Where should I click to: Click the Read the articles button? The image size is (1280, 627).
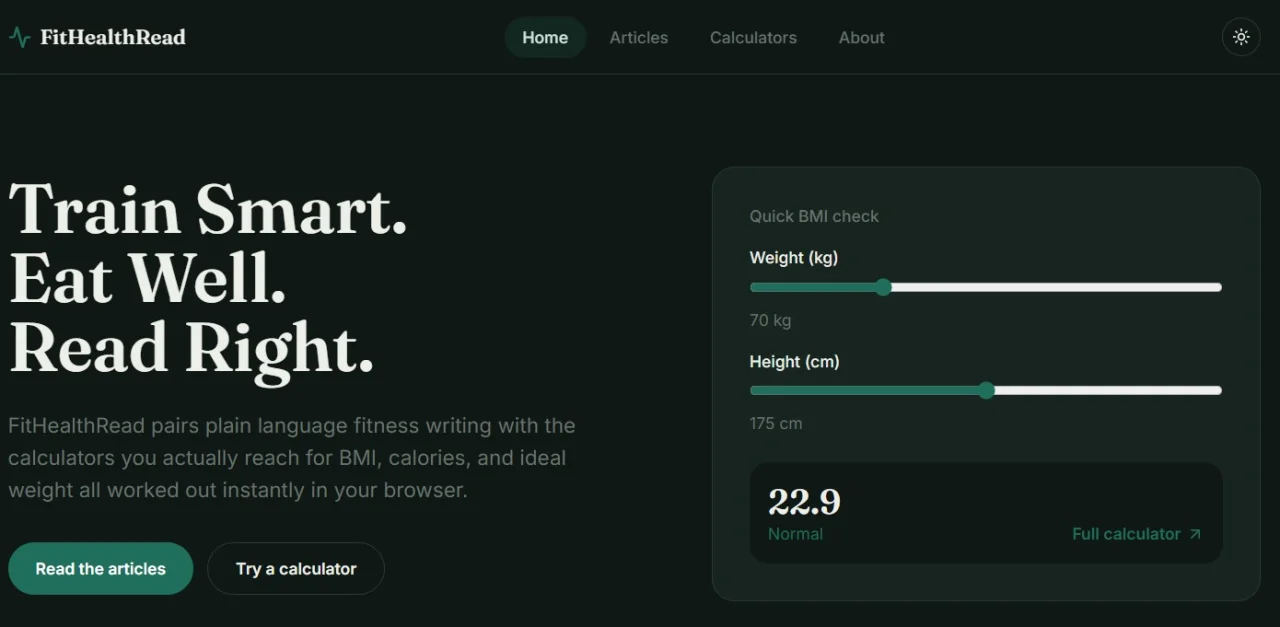pos(100,568)
